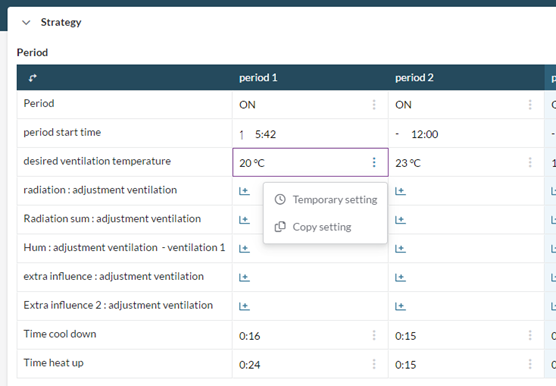Click 'radiation : adjustment ventilation' row label
Viewport: 556px width, 386px height.
pyautogui.click(x=100, y=190)
